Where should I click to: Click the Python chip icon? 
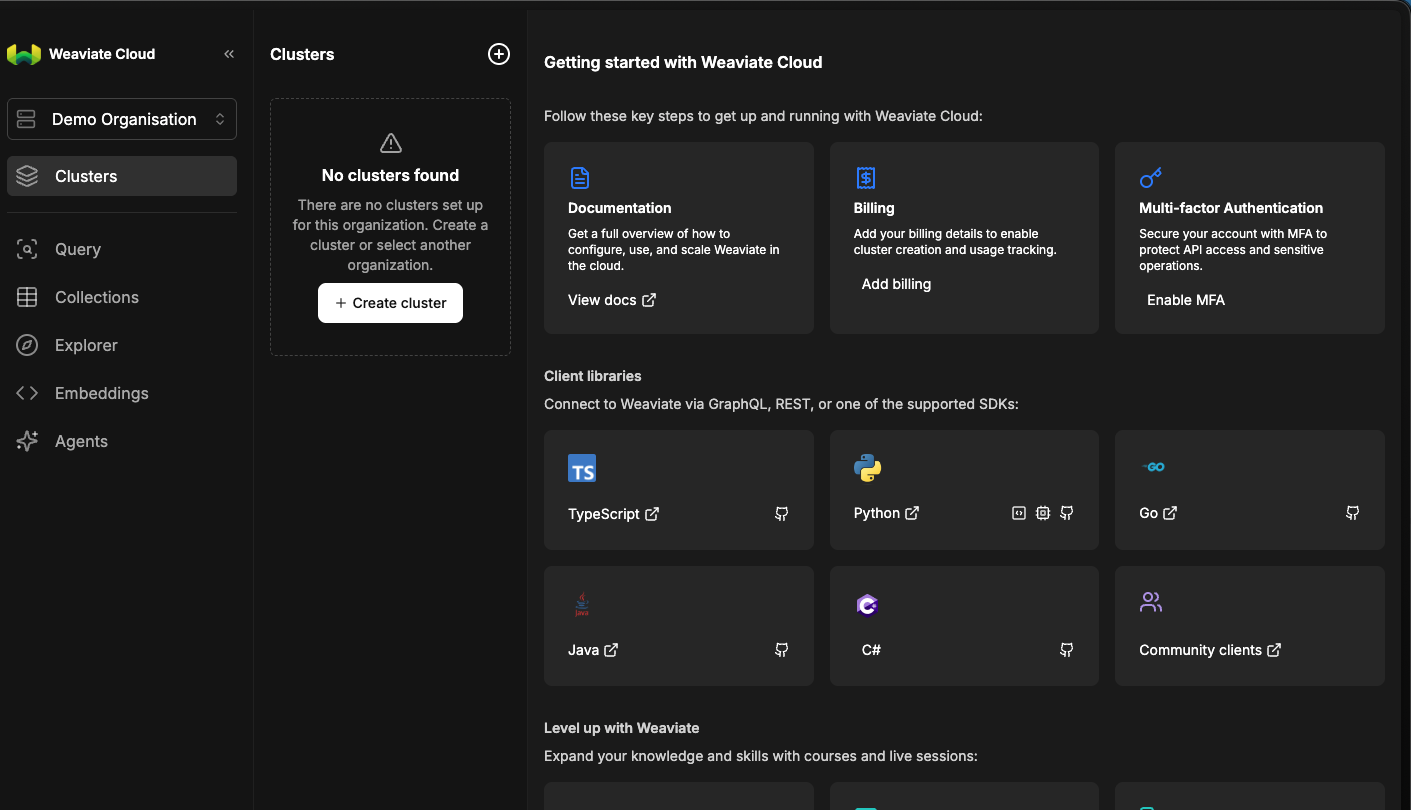tap(1043, 513)
